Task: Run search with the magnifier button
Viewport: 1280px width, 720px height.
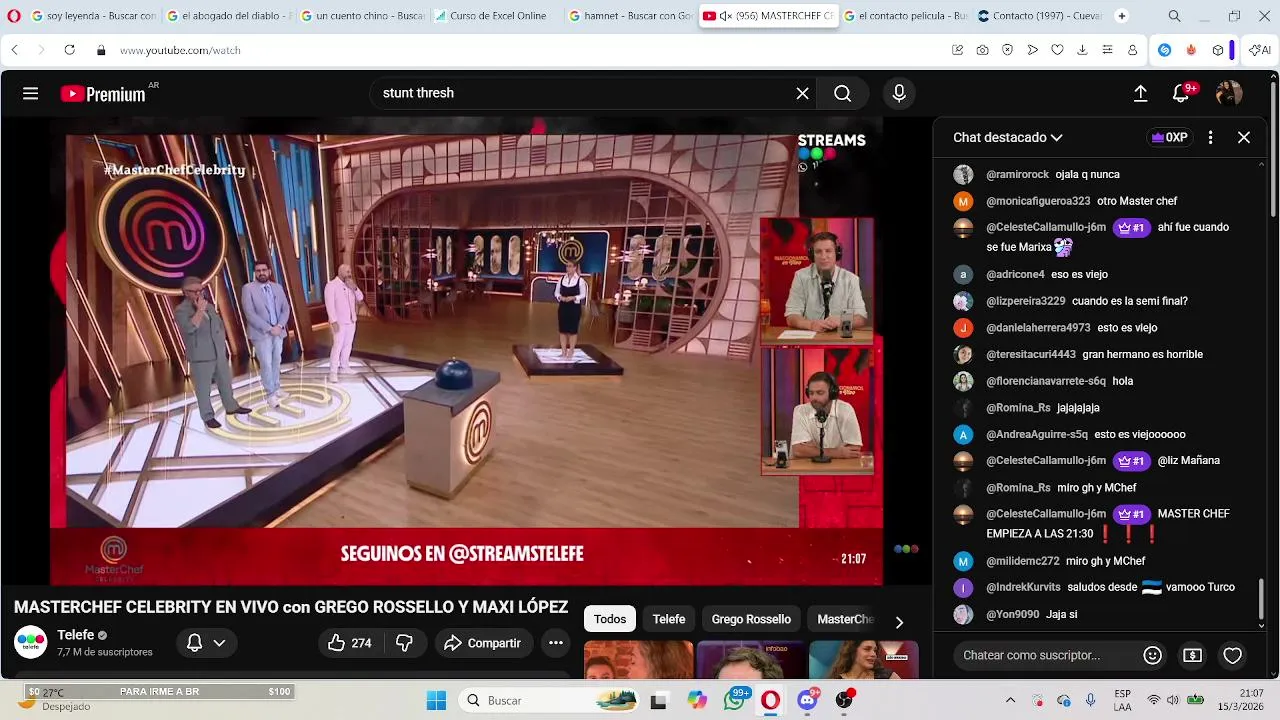Action: tap(843, 93)
